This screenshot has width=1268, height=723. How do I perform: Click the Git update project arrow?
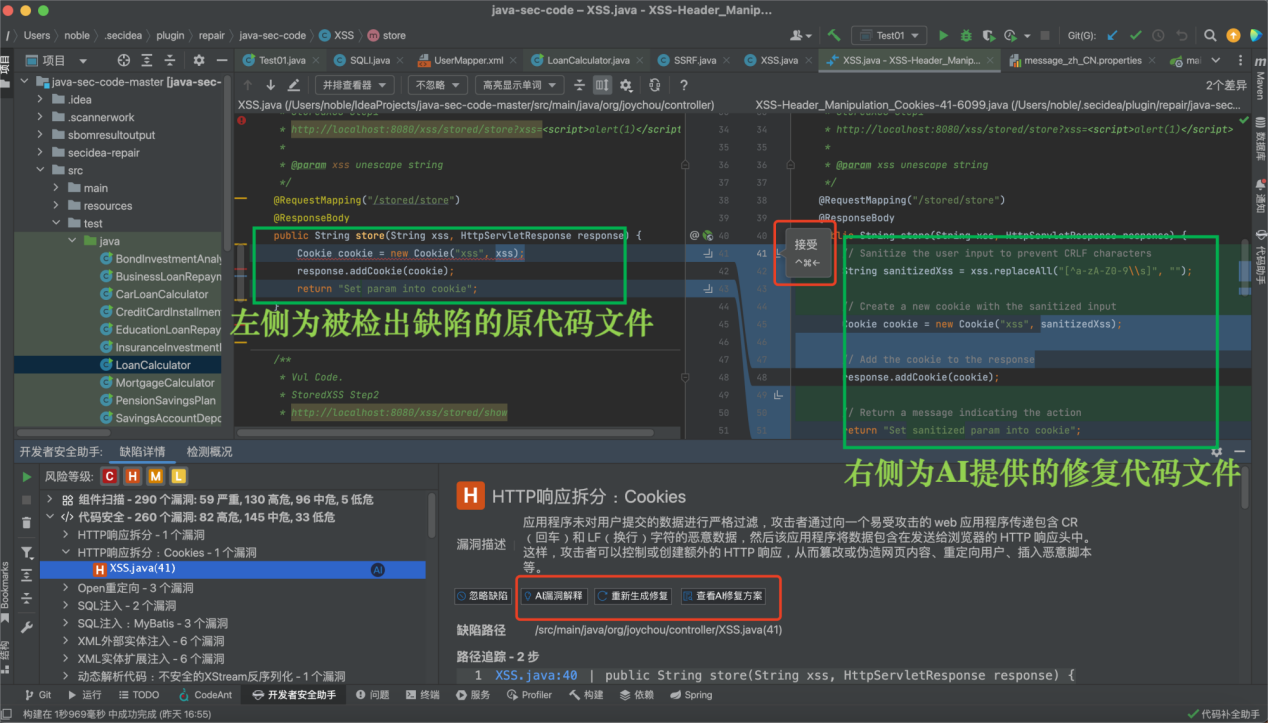[1112, 35]
